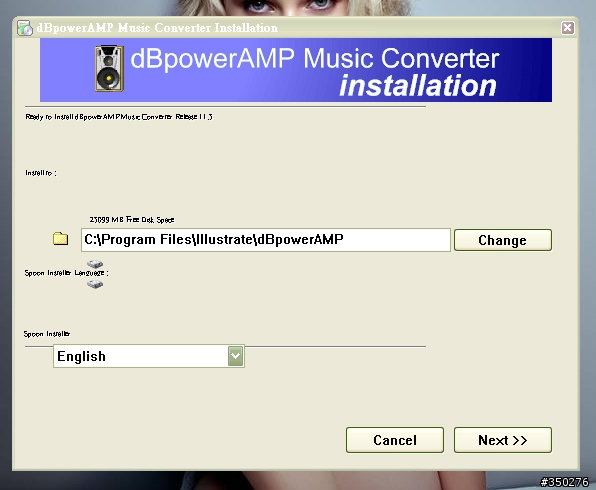Click the lower disk drive icon
The width and height of the screenshot is (596, 490).
pyautogui.click(x=95, y=284)
